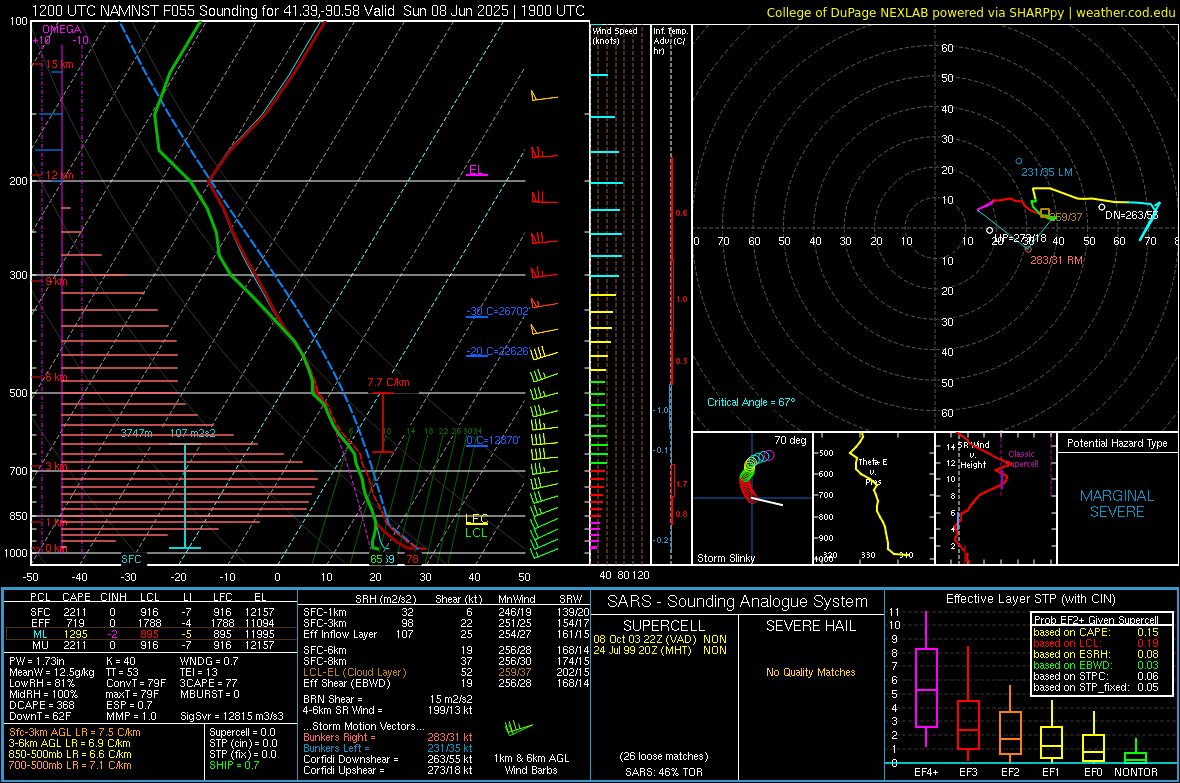This screenshot has width=1180, height=783.
Task: Click the 'LCL-EL (Cloud Layer)' row label
Action: pos(354,672)
